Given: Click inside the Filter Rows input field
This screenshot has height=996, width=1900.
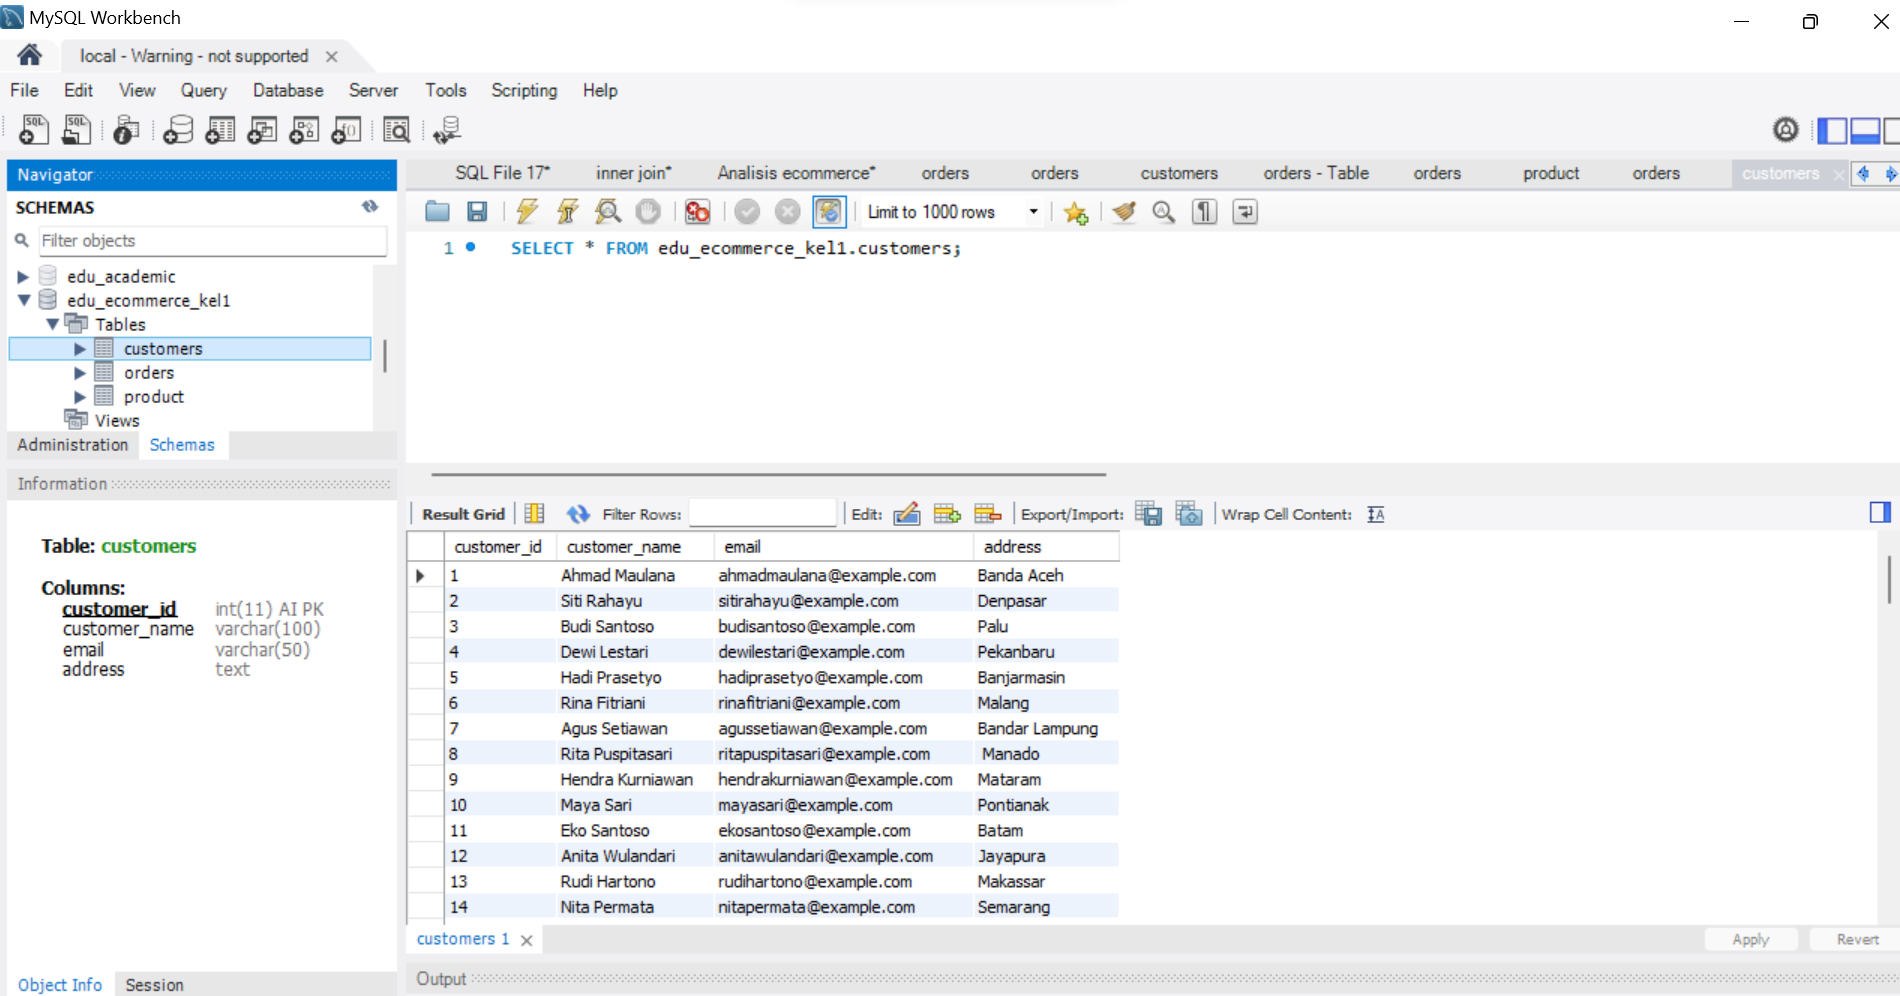Looking at the screenshot, I should point(762,513).
